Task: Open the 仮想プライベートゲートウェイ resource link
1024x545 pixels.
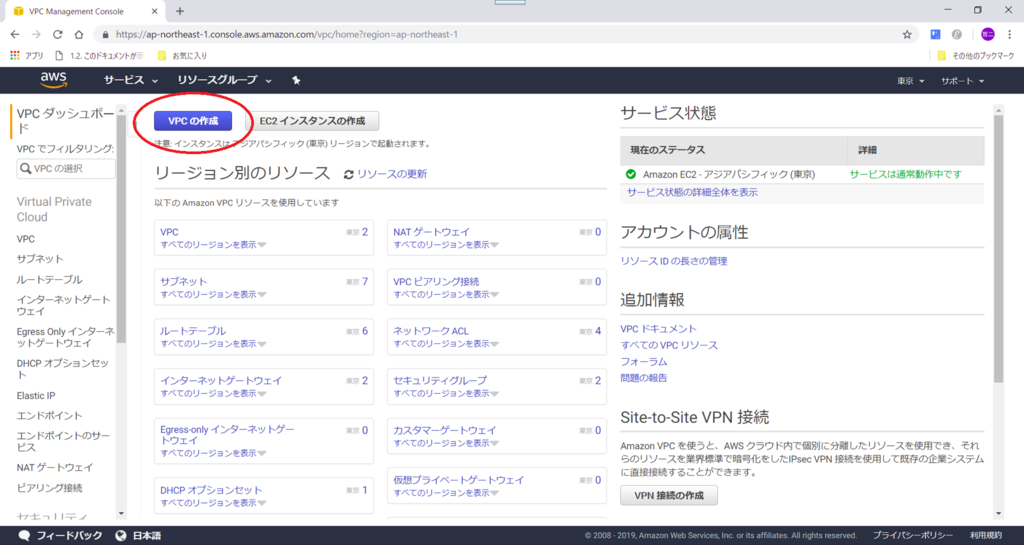Action: coord(458,480)
